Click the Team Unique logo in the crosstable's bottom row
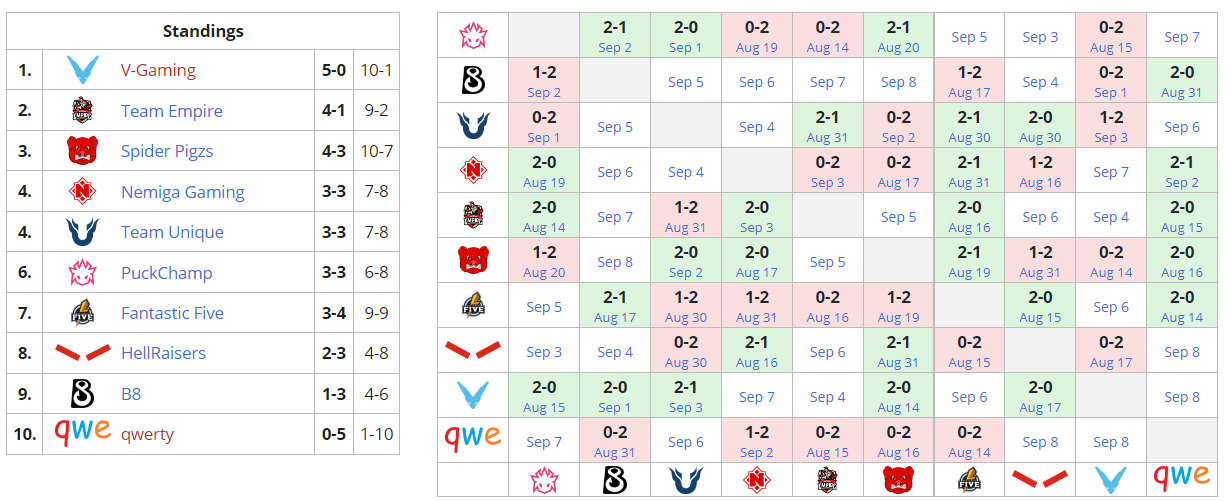The width and height of the screenshot is (1225, 501). tap(685, 480)
